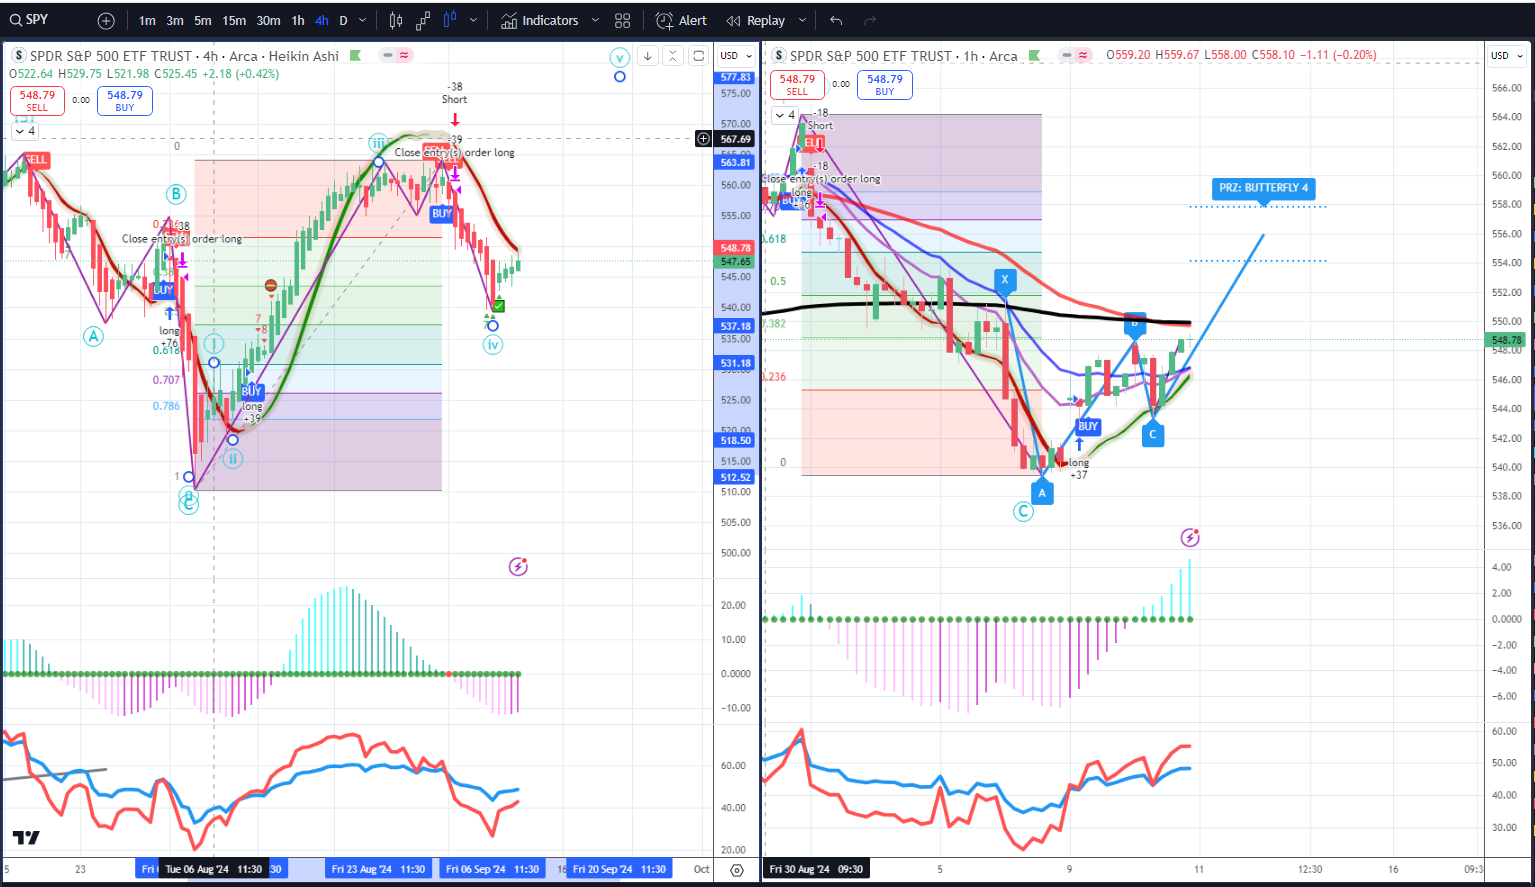
Task: Click the circled S symbol logo on 1h chart
Action: [779, 56]
